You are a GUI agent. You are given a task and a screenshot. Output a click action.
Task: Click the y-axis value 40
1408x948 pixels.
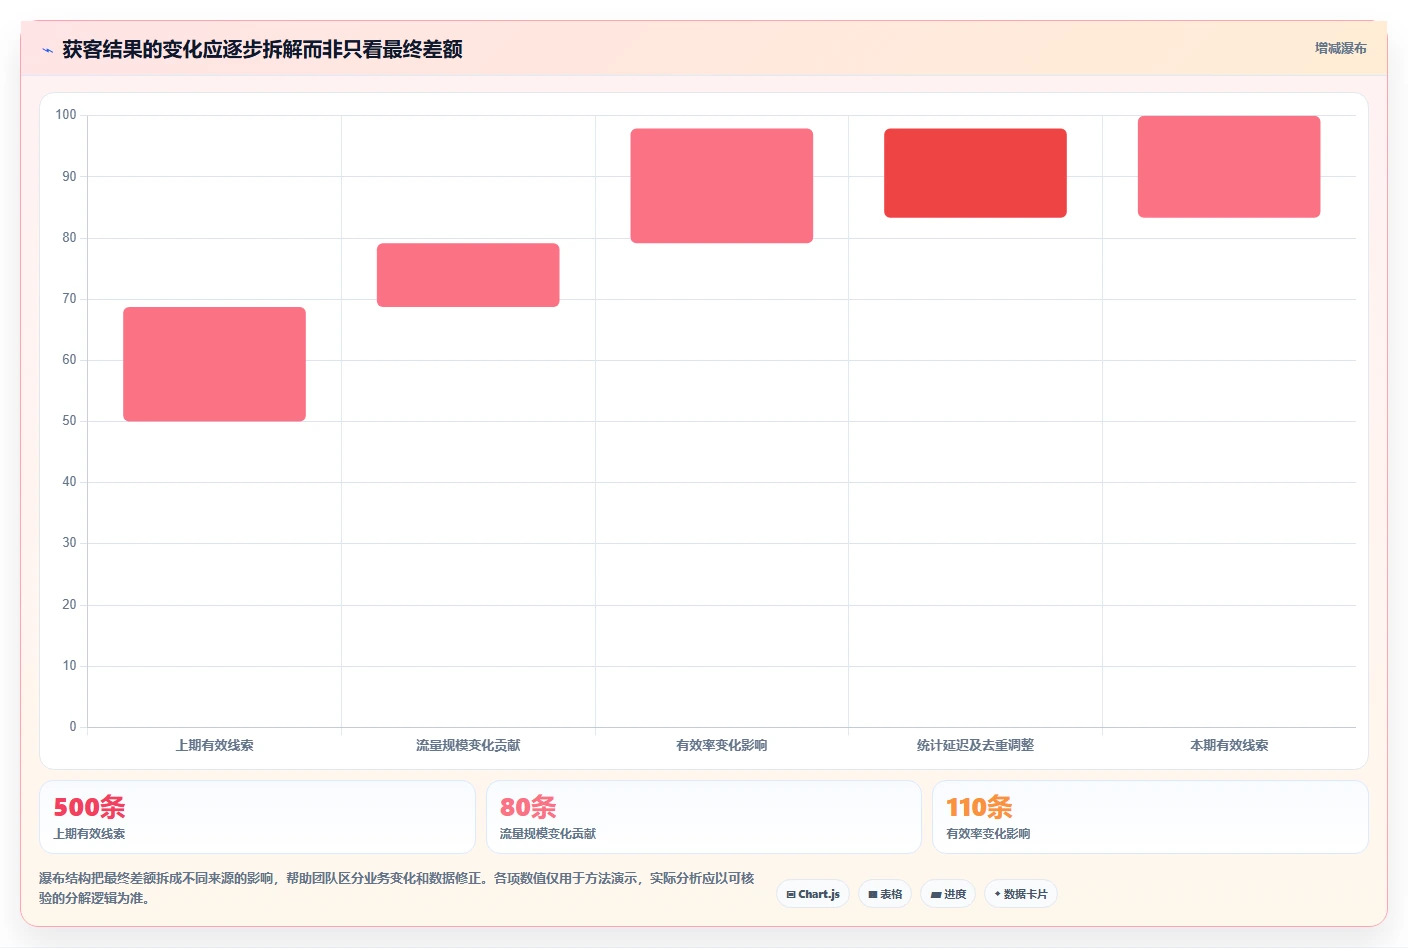point(69,481)
